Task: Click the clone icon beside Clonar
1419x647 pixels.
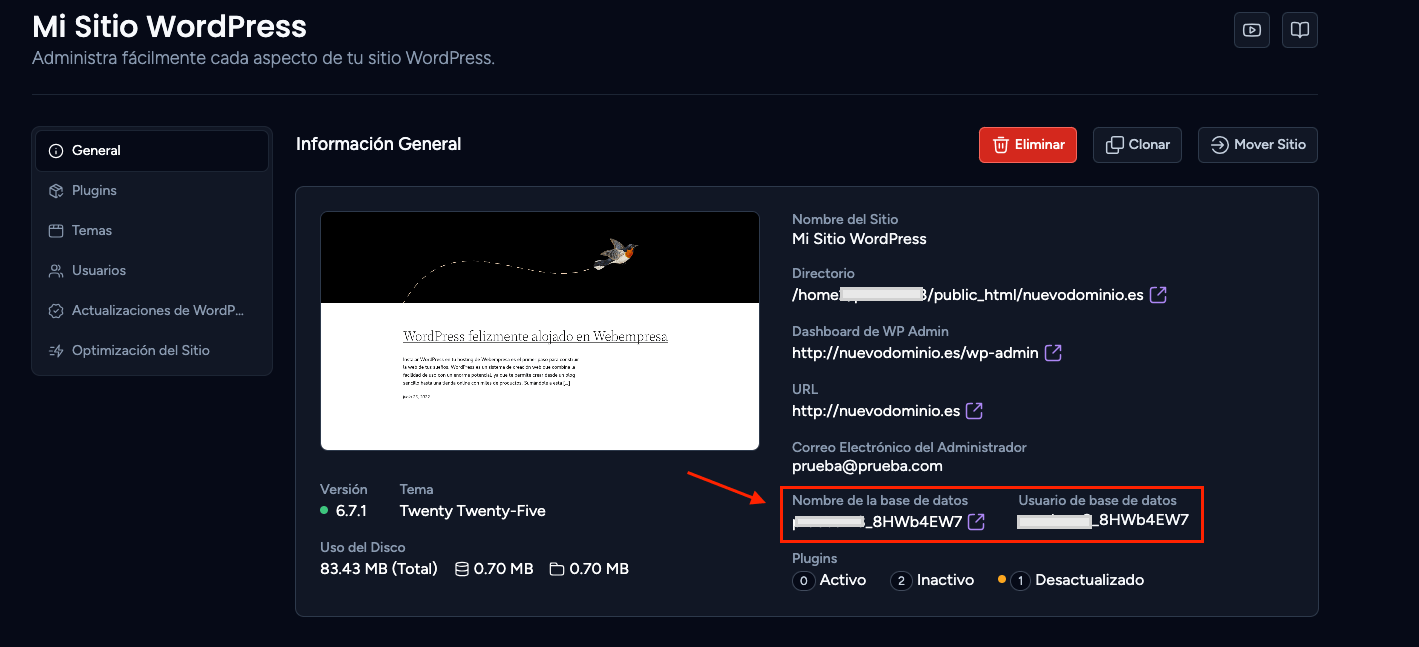Action: tap(1115, 145)
